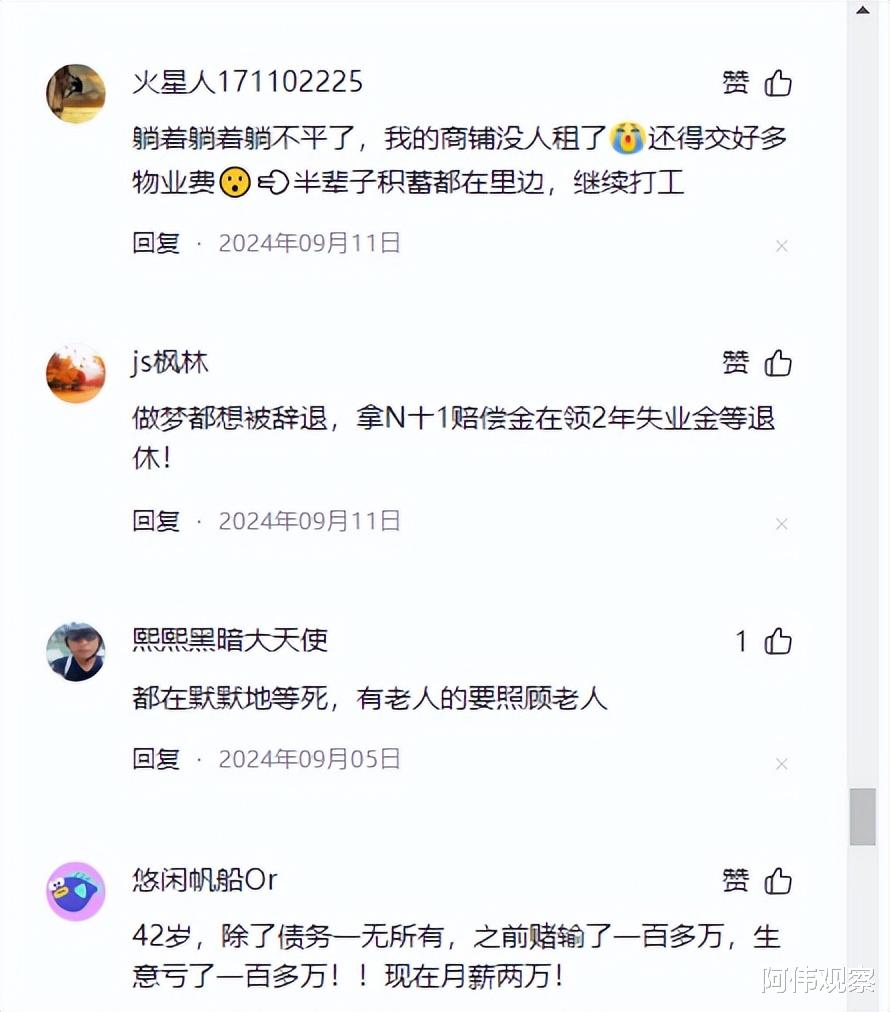890x1012 pixels.
Task: Open 火星人171102225's profile avatar
Action: coord(76,94)
